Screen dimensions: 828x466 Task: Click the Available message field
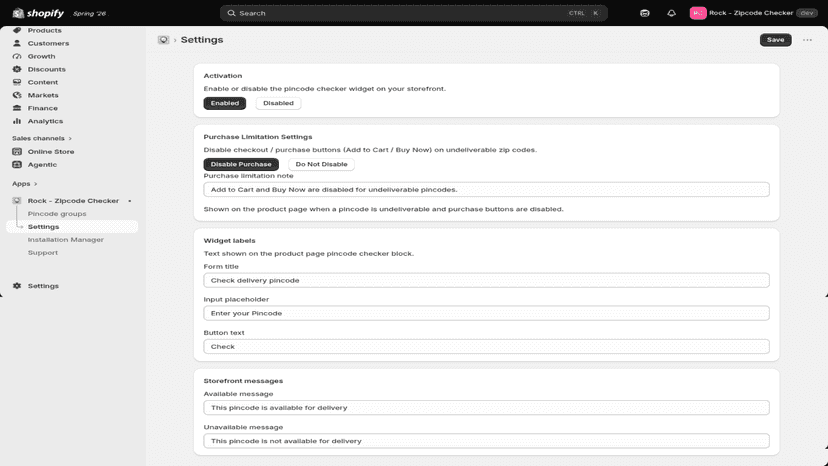(x=486, y=408)
